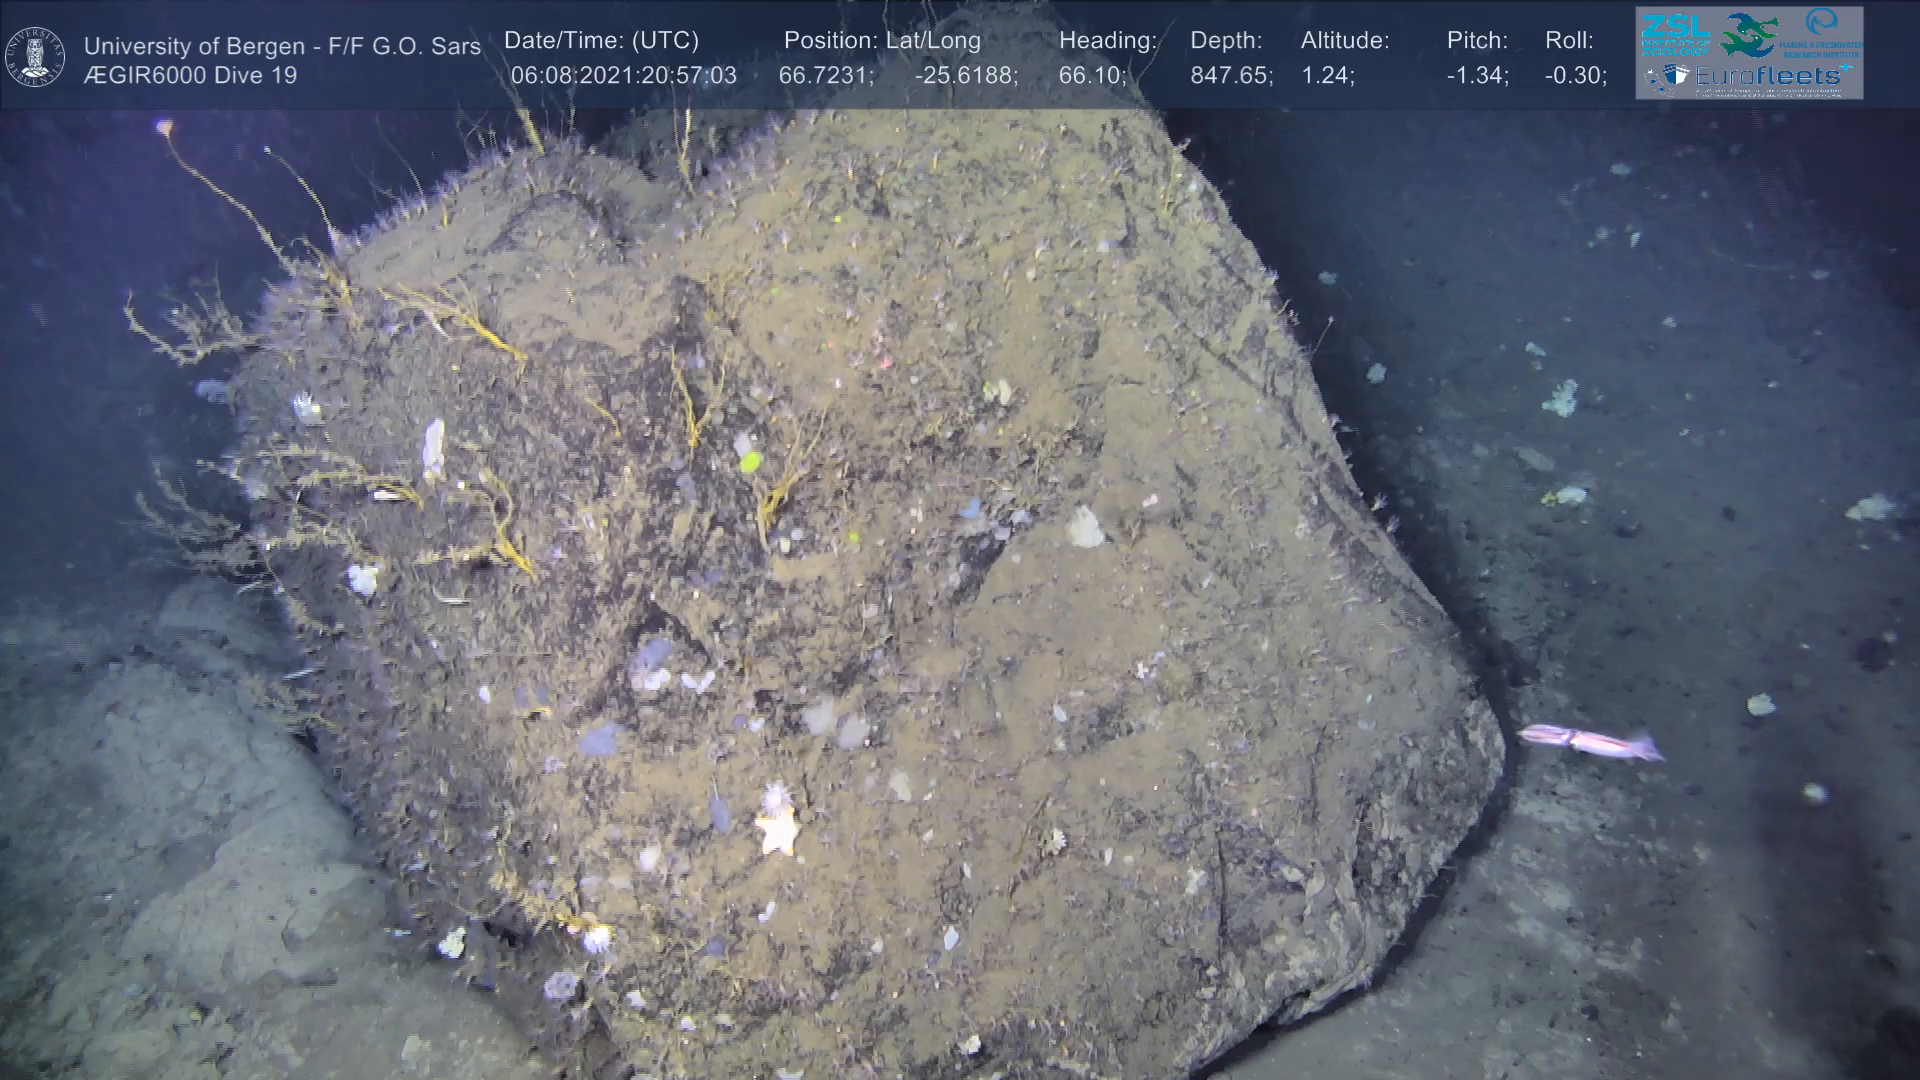Click the pink squid swimming at right
Viewport: 1920px width, 1080px height.
[1590, 743]
